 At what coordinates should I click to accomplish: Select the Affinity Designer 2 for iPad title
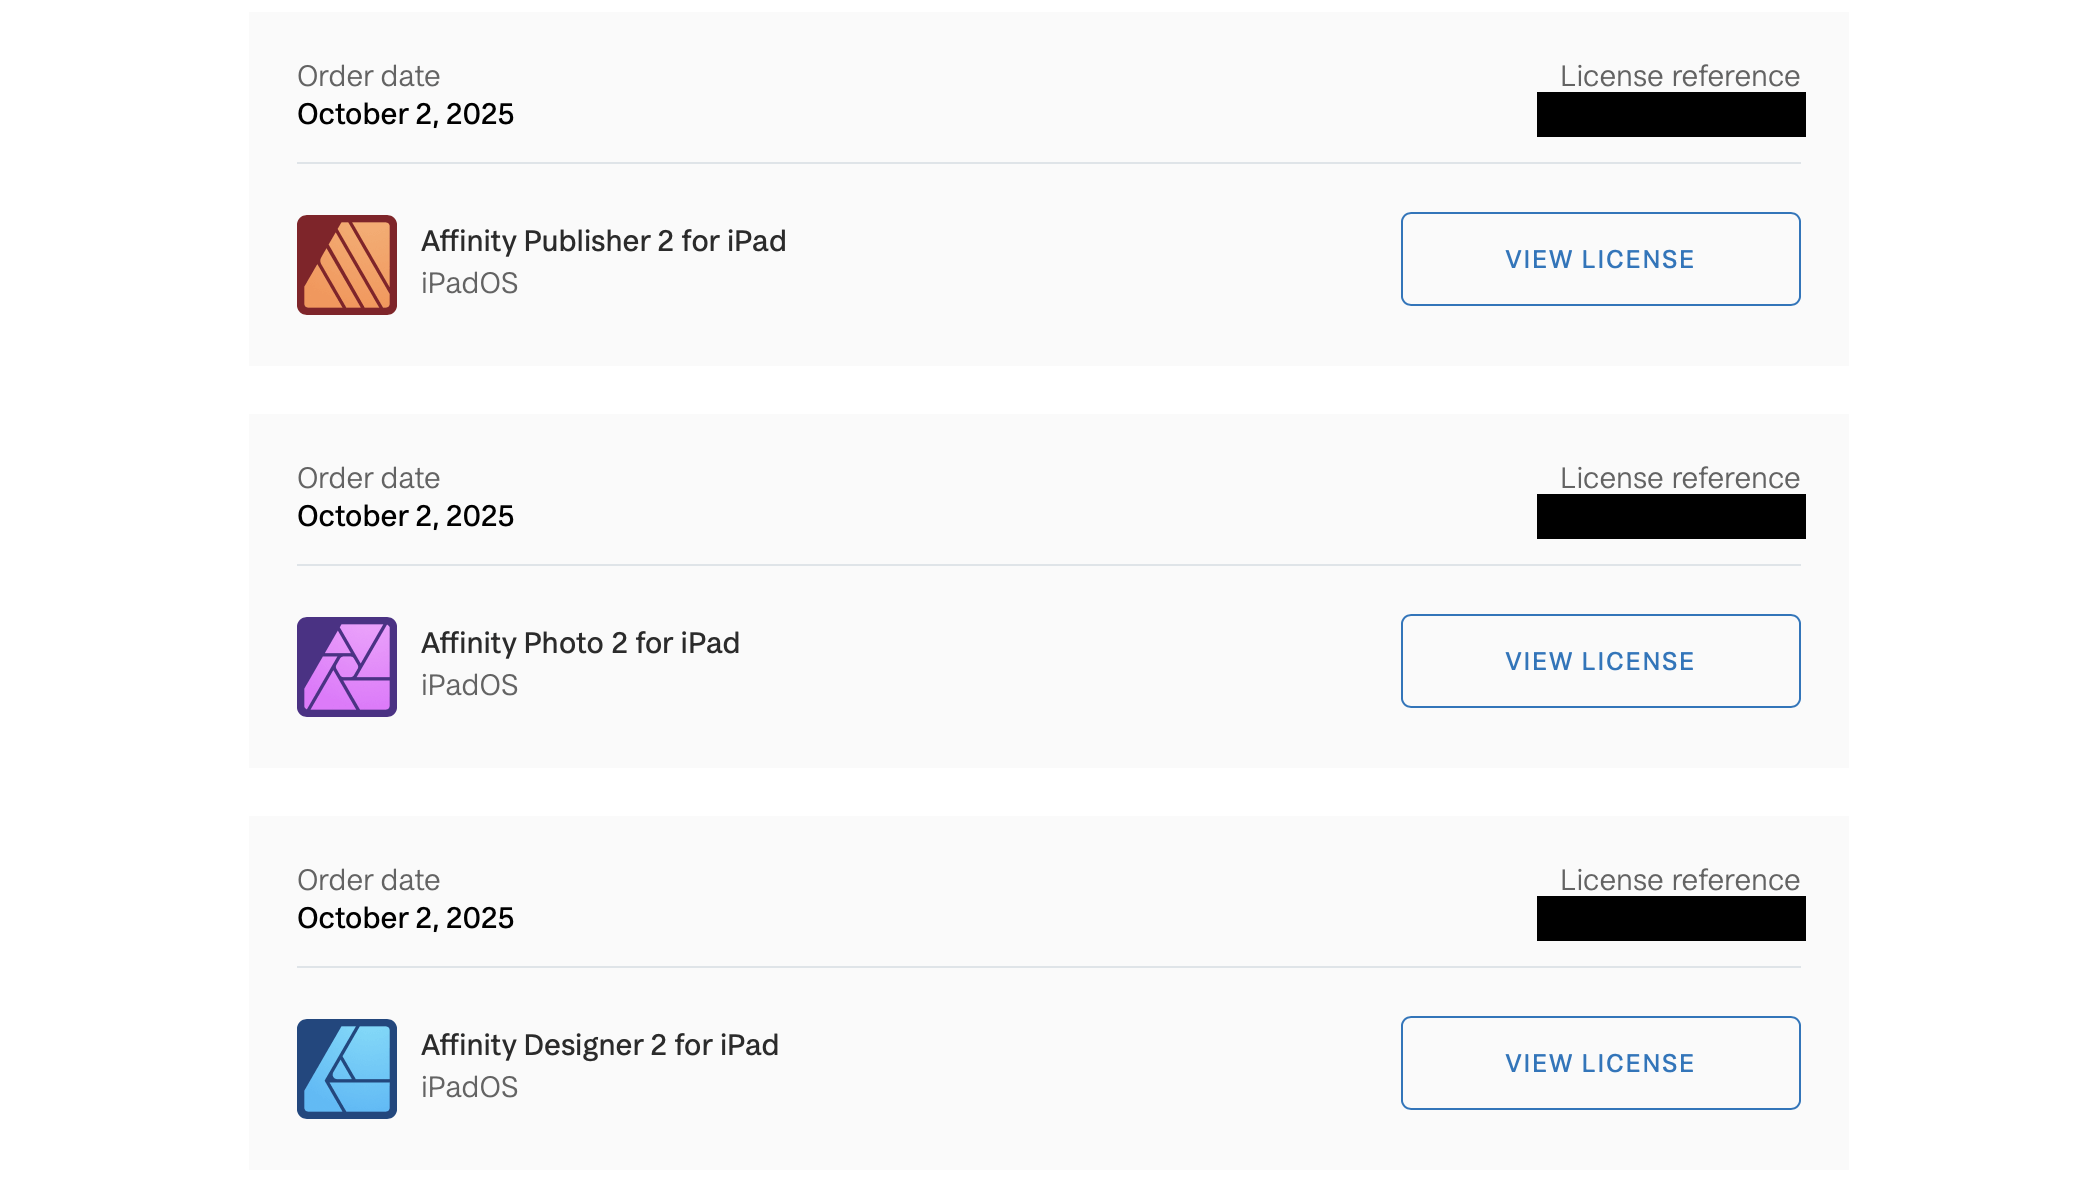[599, 1045]
